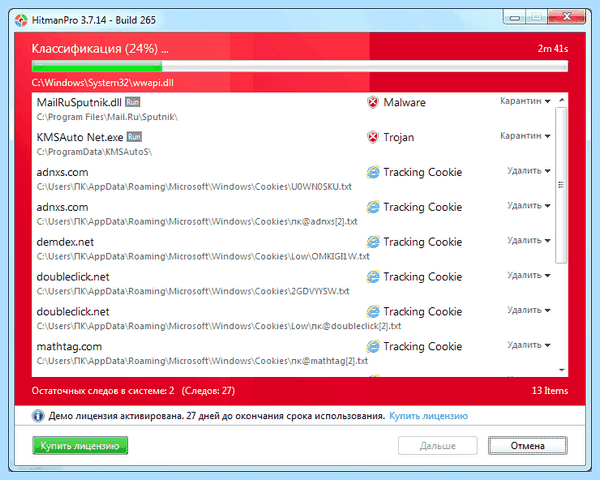Click the path C:\ProgramData\KMSAutoS\
This screenshot has width=600, height=480.
click(x=94, y=152)
